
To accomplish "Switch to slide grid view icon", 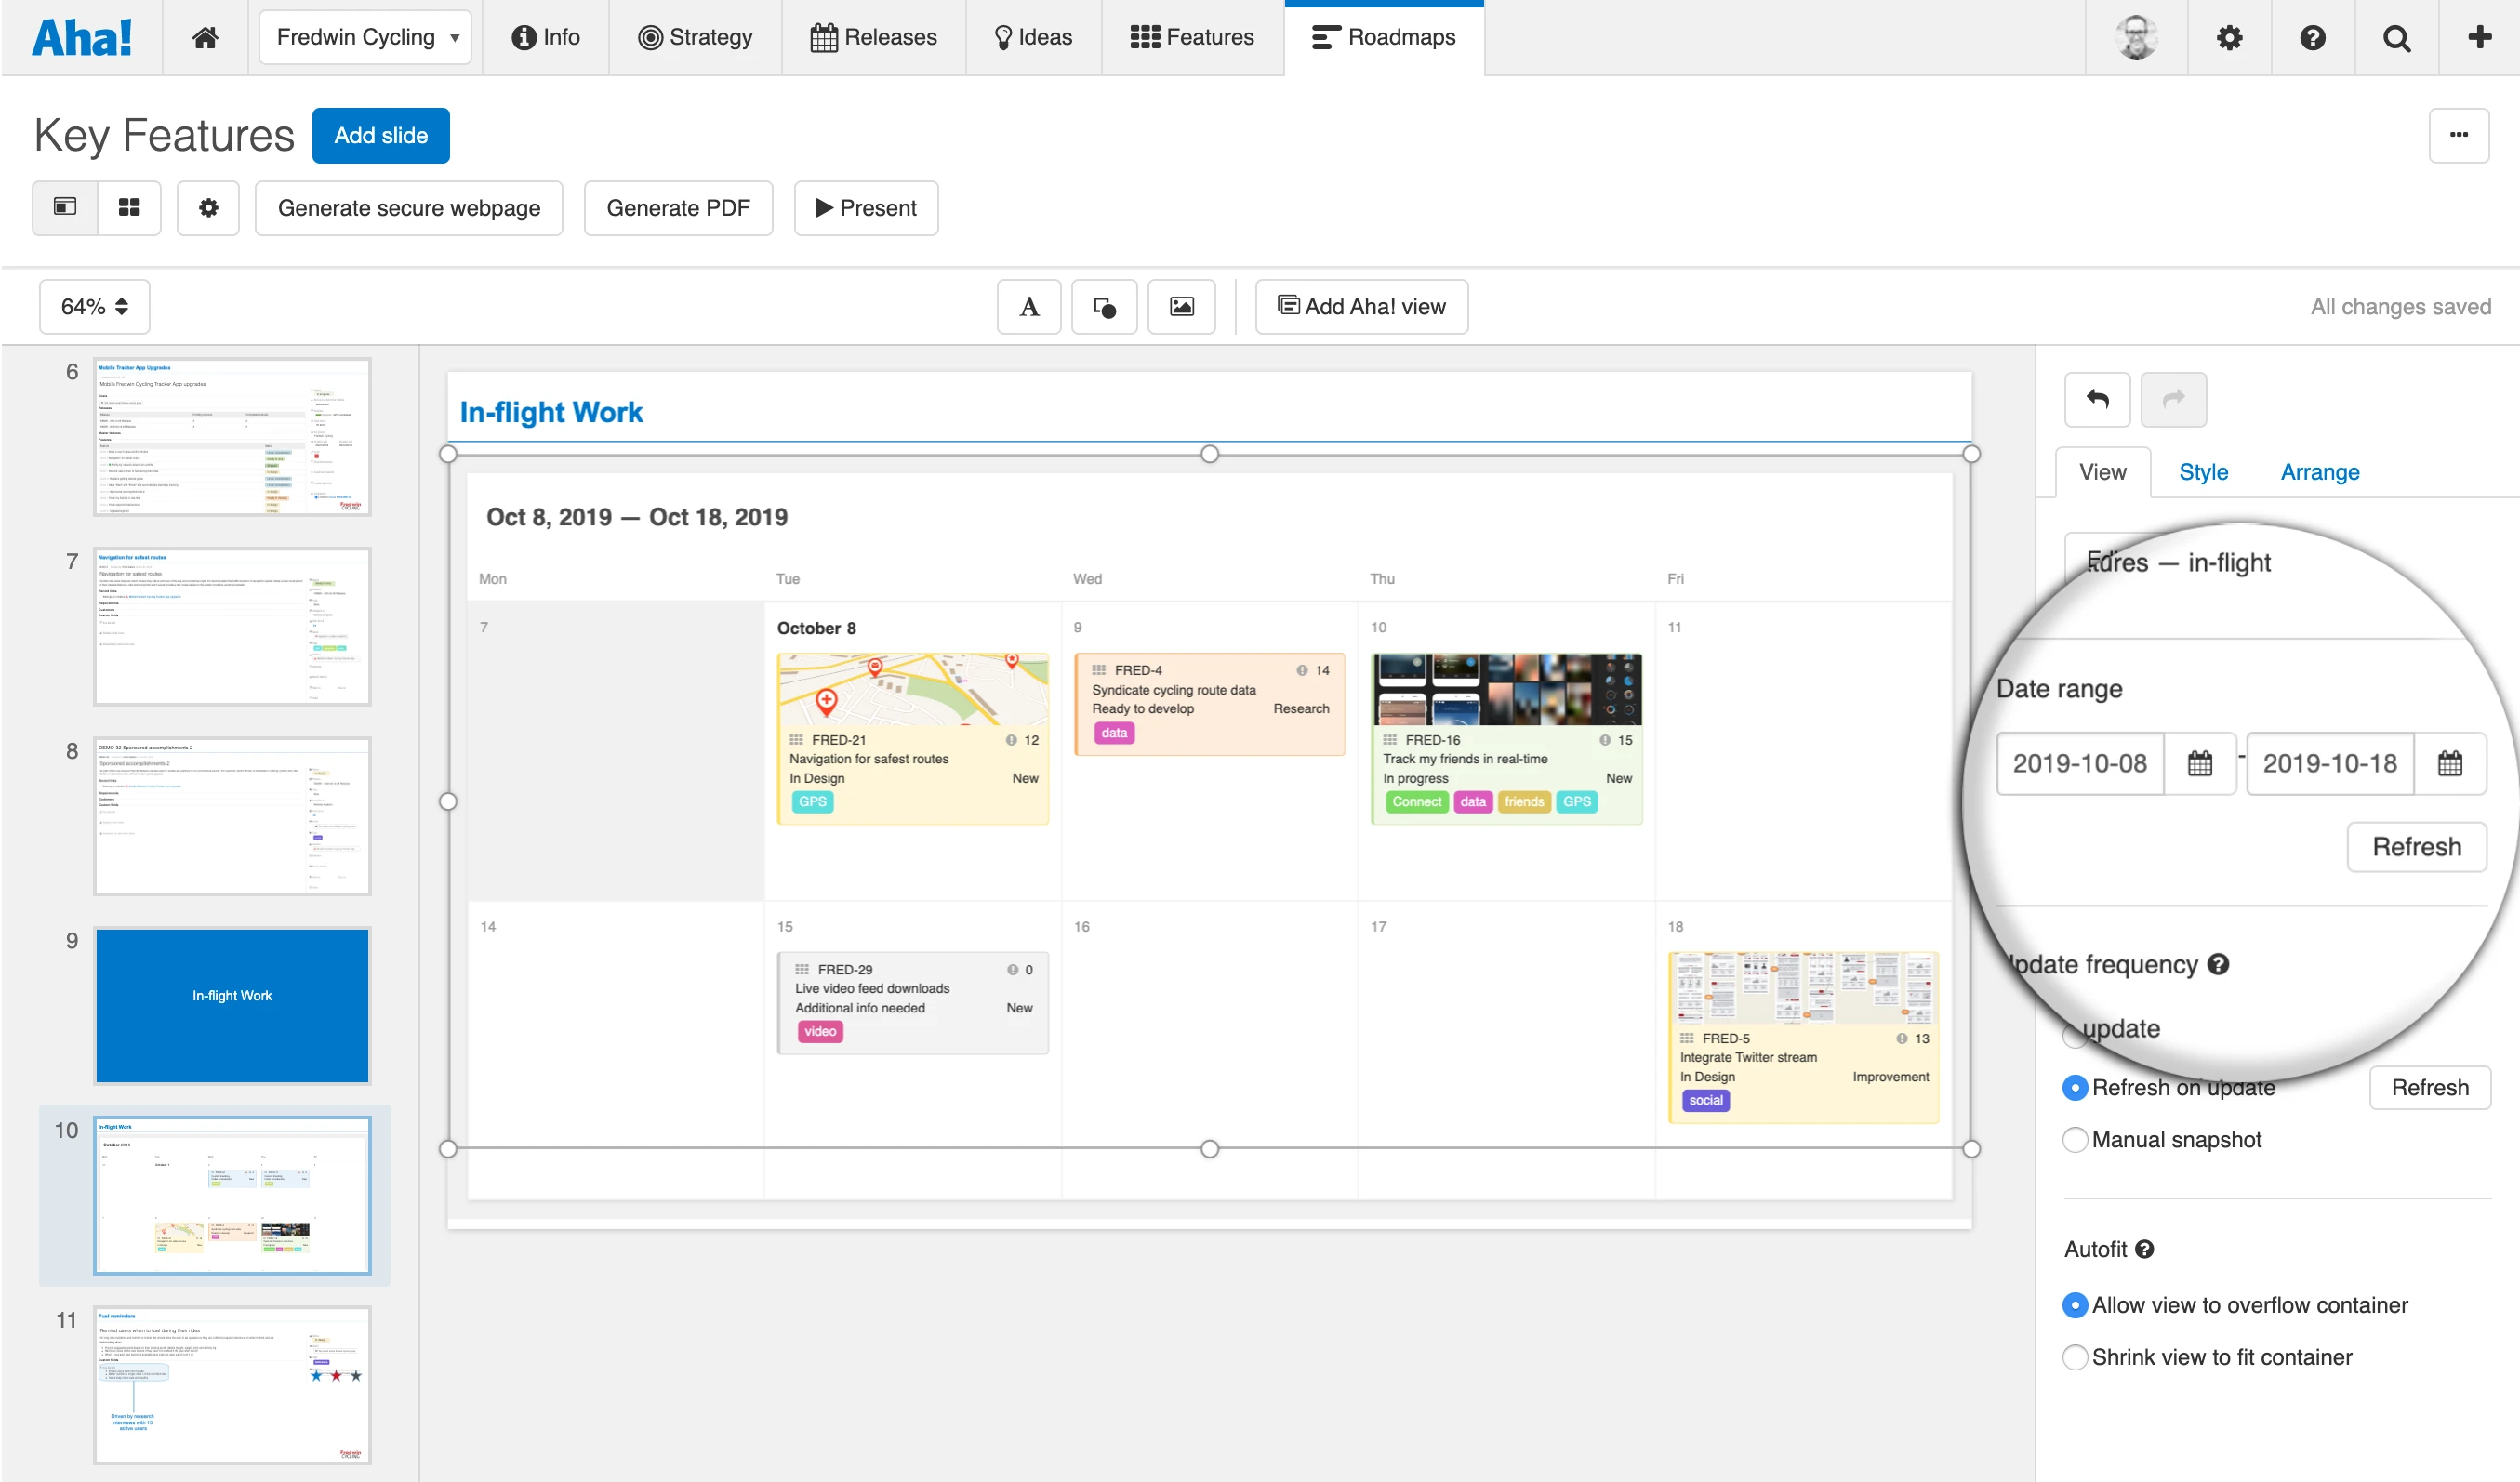I will point(129,207).
